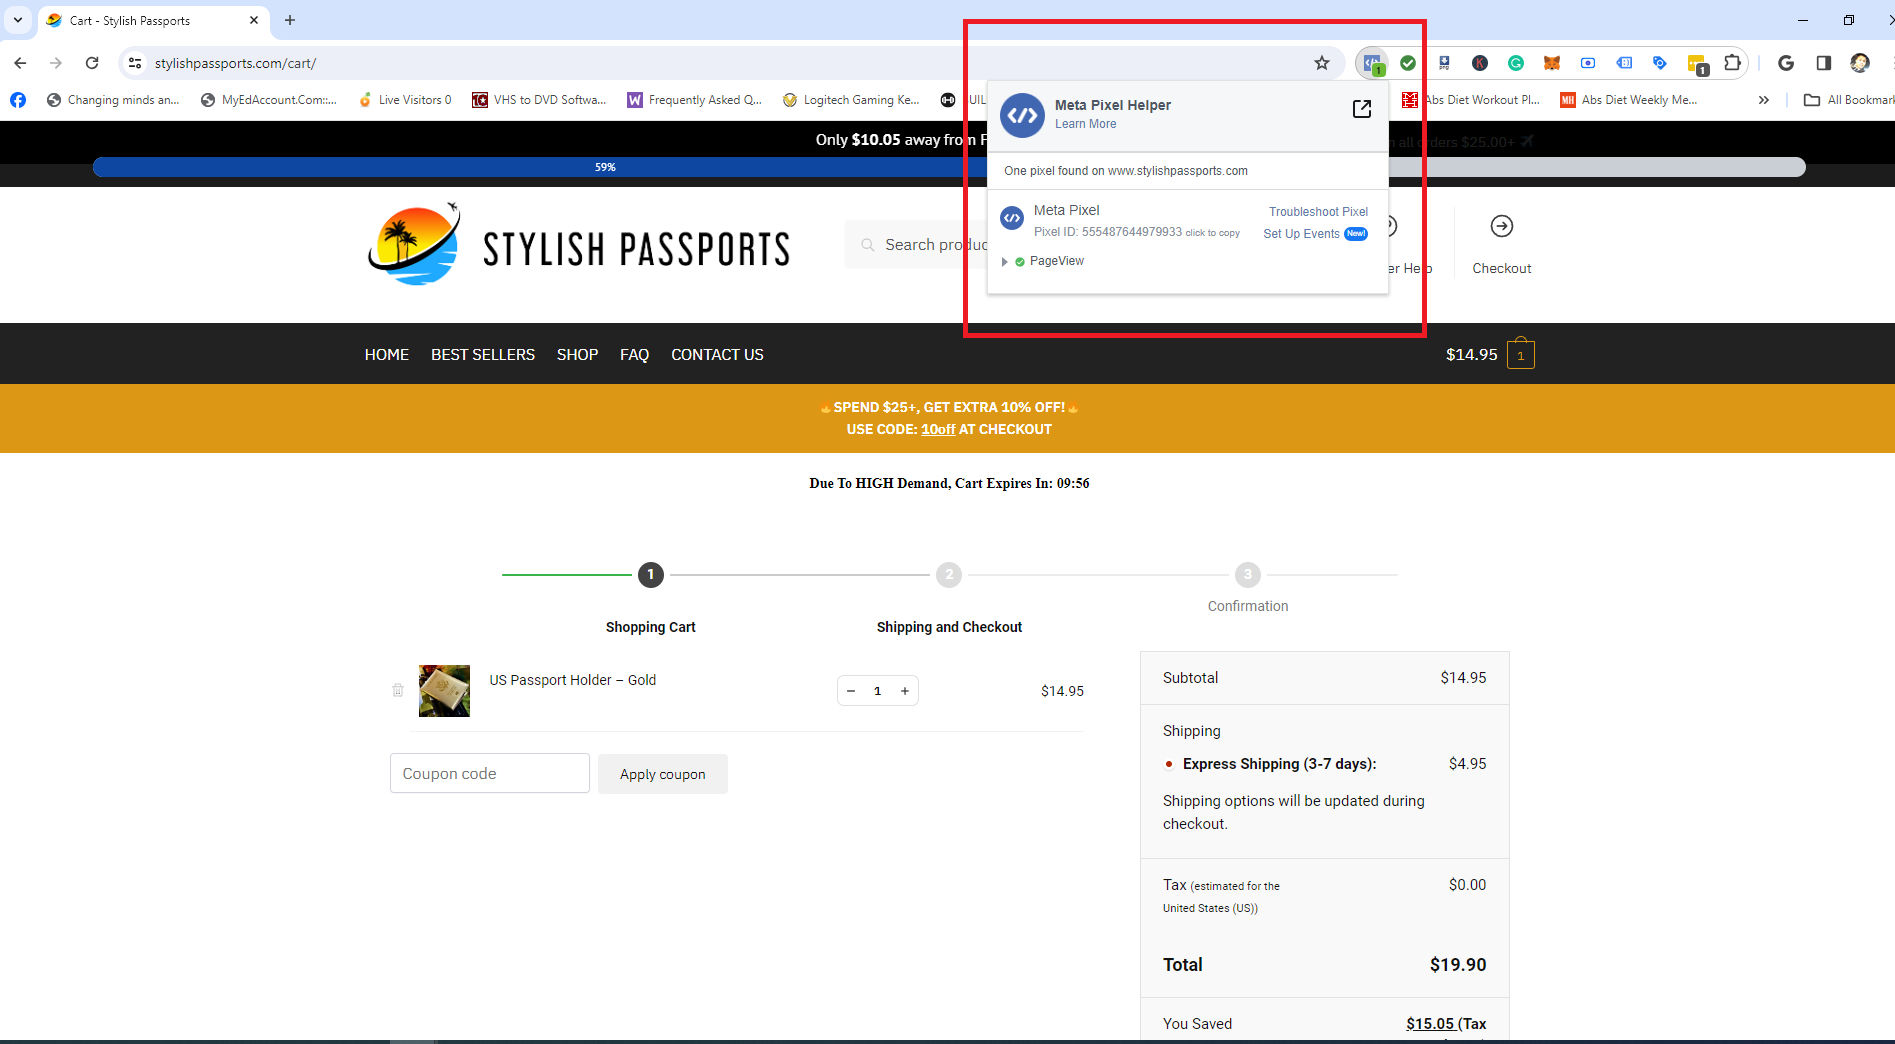The width and height of the screenshot is (1895, 1044).
Task: Click the Checkout arrow icon in header
Action: click(x=1502, y=226)
